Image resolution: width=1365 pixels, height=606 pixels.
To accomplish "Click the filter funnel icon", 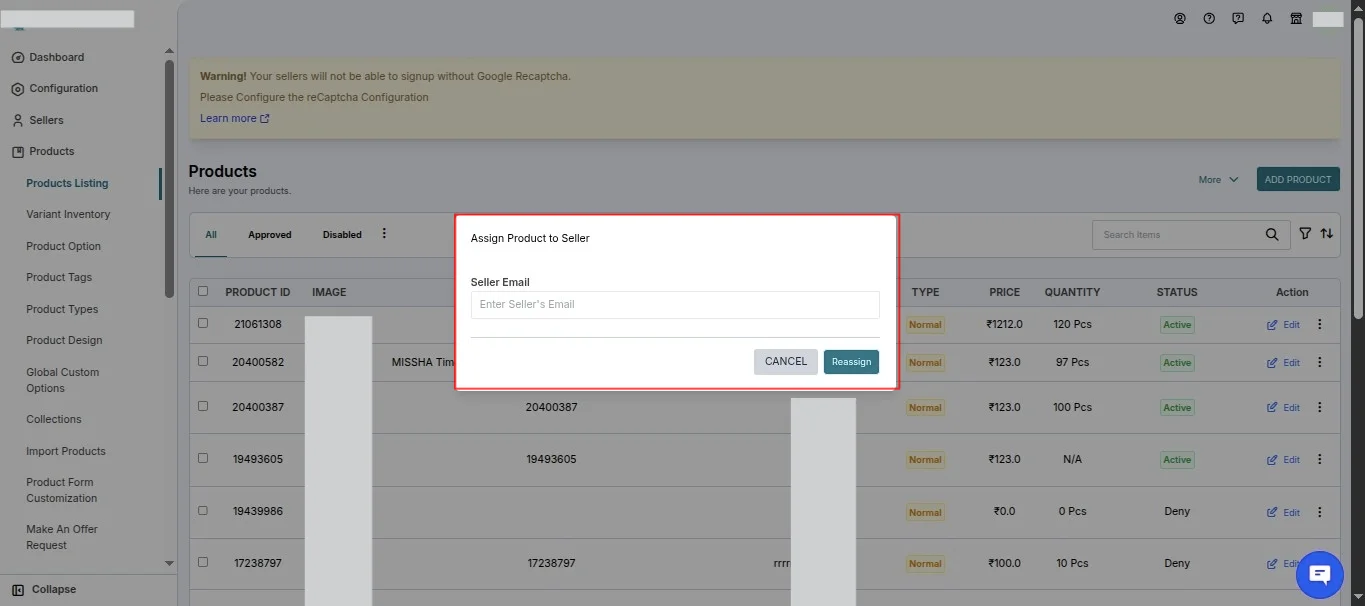I will point(1305,233).
